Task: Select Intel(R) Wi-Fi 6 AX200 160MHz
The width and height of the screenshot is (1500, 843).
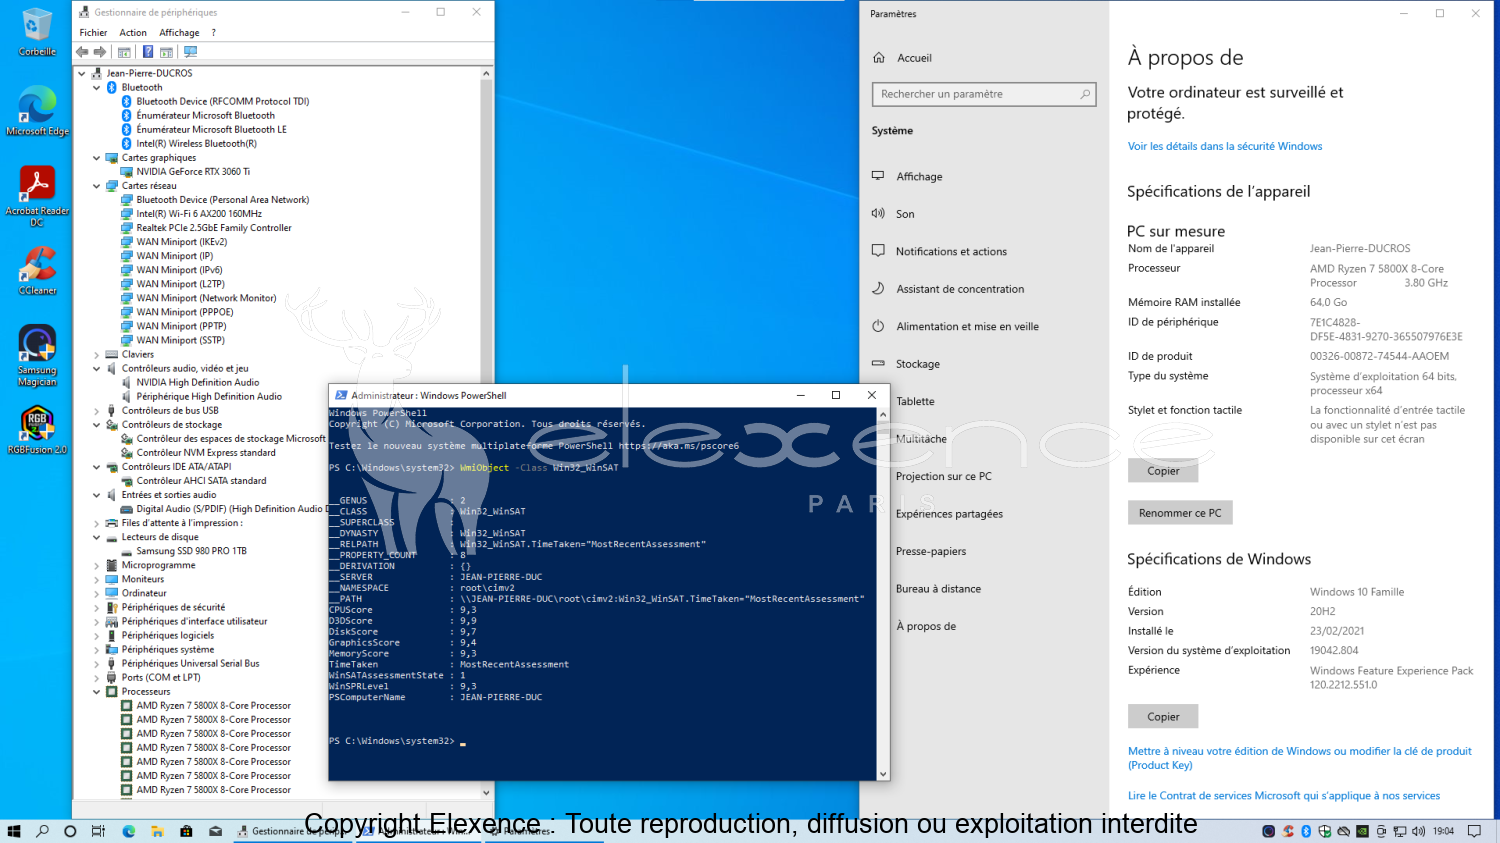Action: 199,214
